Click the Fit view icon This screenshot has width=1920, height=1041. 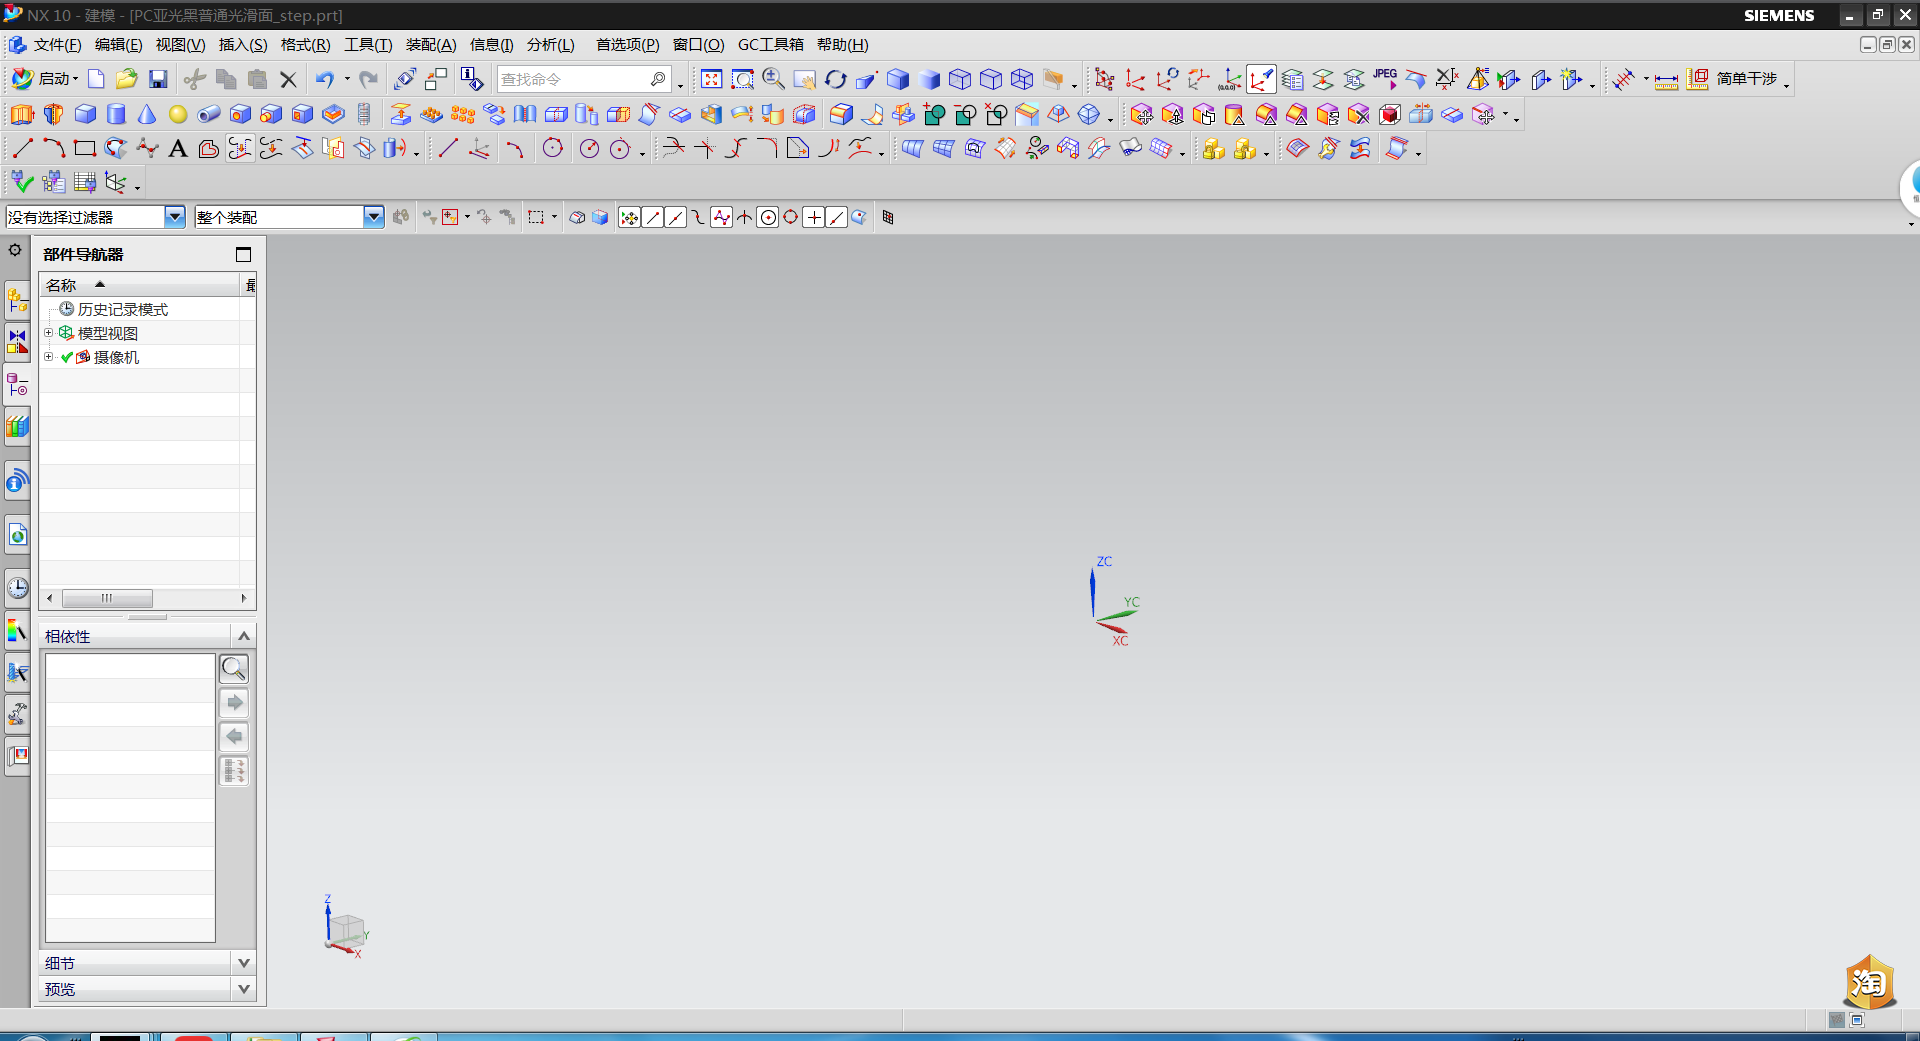click(x=711, y=79)
